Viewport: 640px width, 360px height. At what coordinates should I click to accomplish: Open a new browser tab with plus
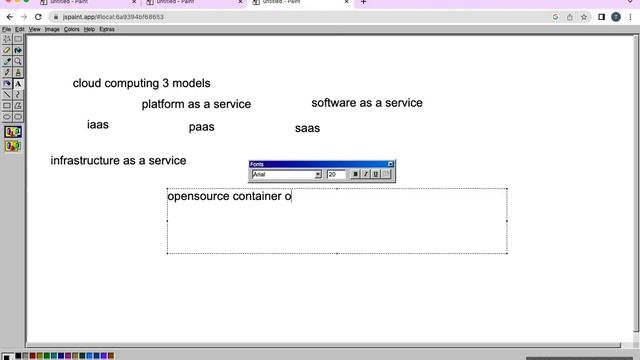(x=364, y=2)
